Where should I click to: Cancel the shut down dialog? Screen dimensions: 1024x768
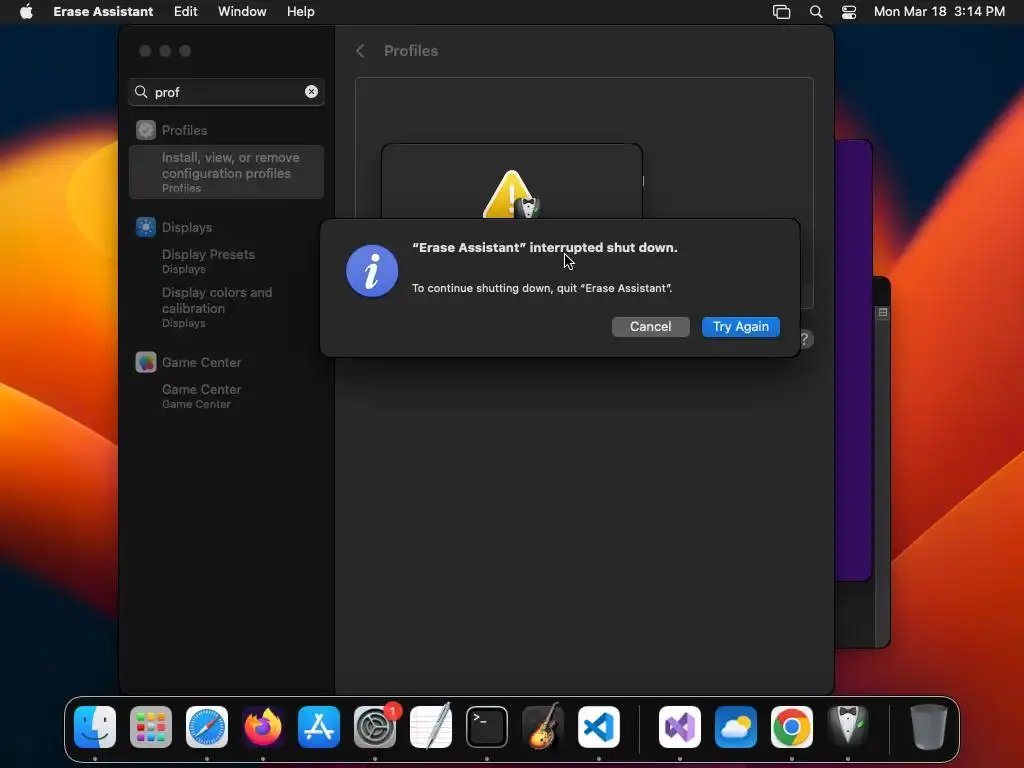click(x=650, y=327)
